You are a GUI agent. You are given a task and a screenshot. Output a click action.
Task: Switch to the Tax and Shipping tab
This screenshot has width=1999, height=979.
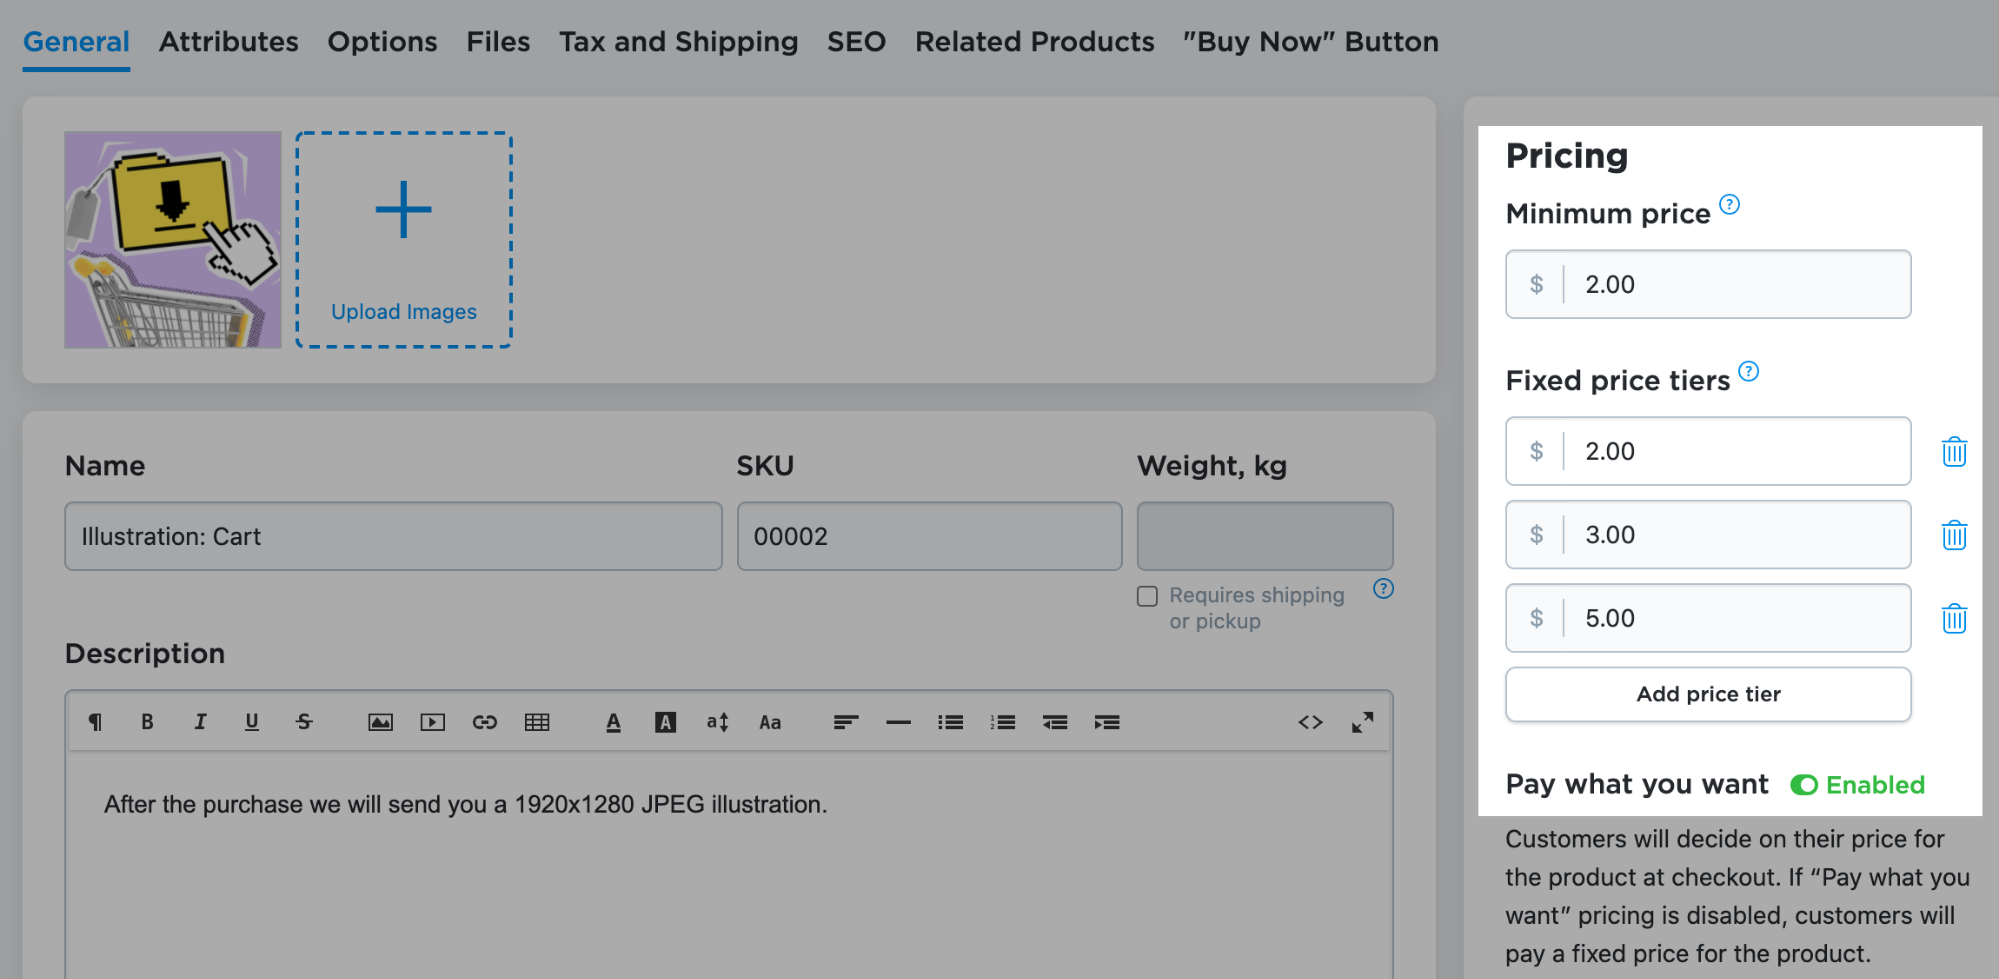click(678, 41)
